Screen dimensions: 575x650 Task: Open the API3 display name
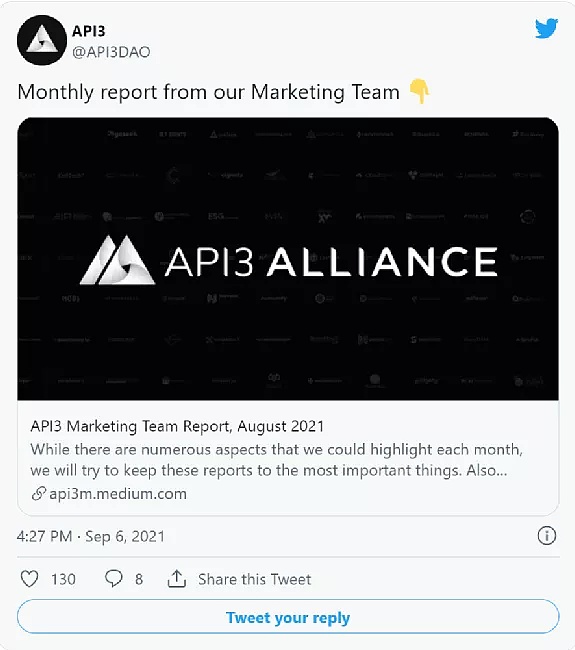tap(89, 31)
